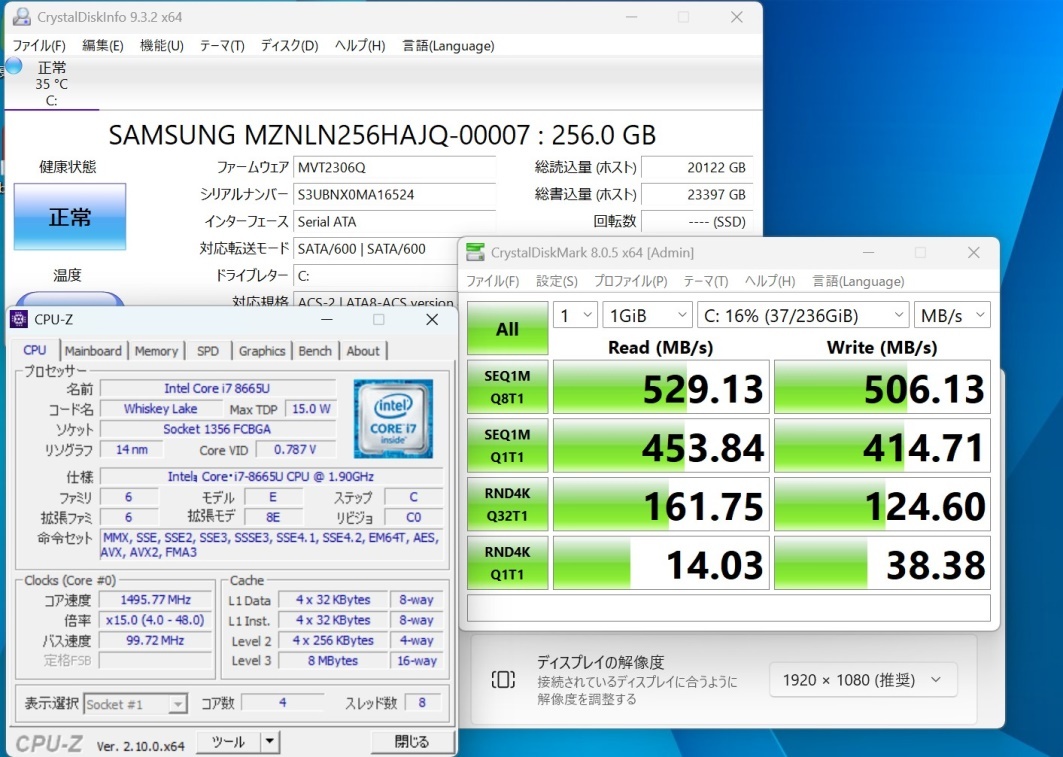Open プロファイル(P) menu in CrystalDiskMark

click(630, 281)
